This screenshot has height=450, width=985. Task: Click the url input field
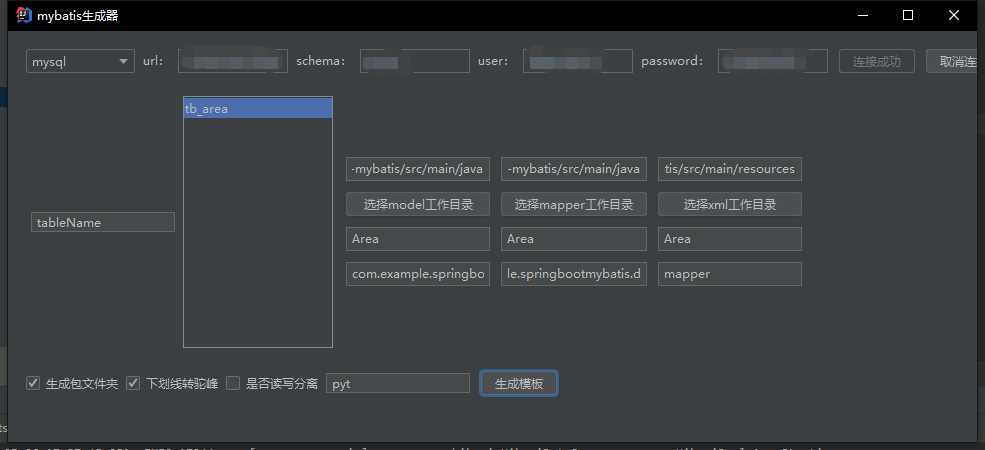(233, 62)
